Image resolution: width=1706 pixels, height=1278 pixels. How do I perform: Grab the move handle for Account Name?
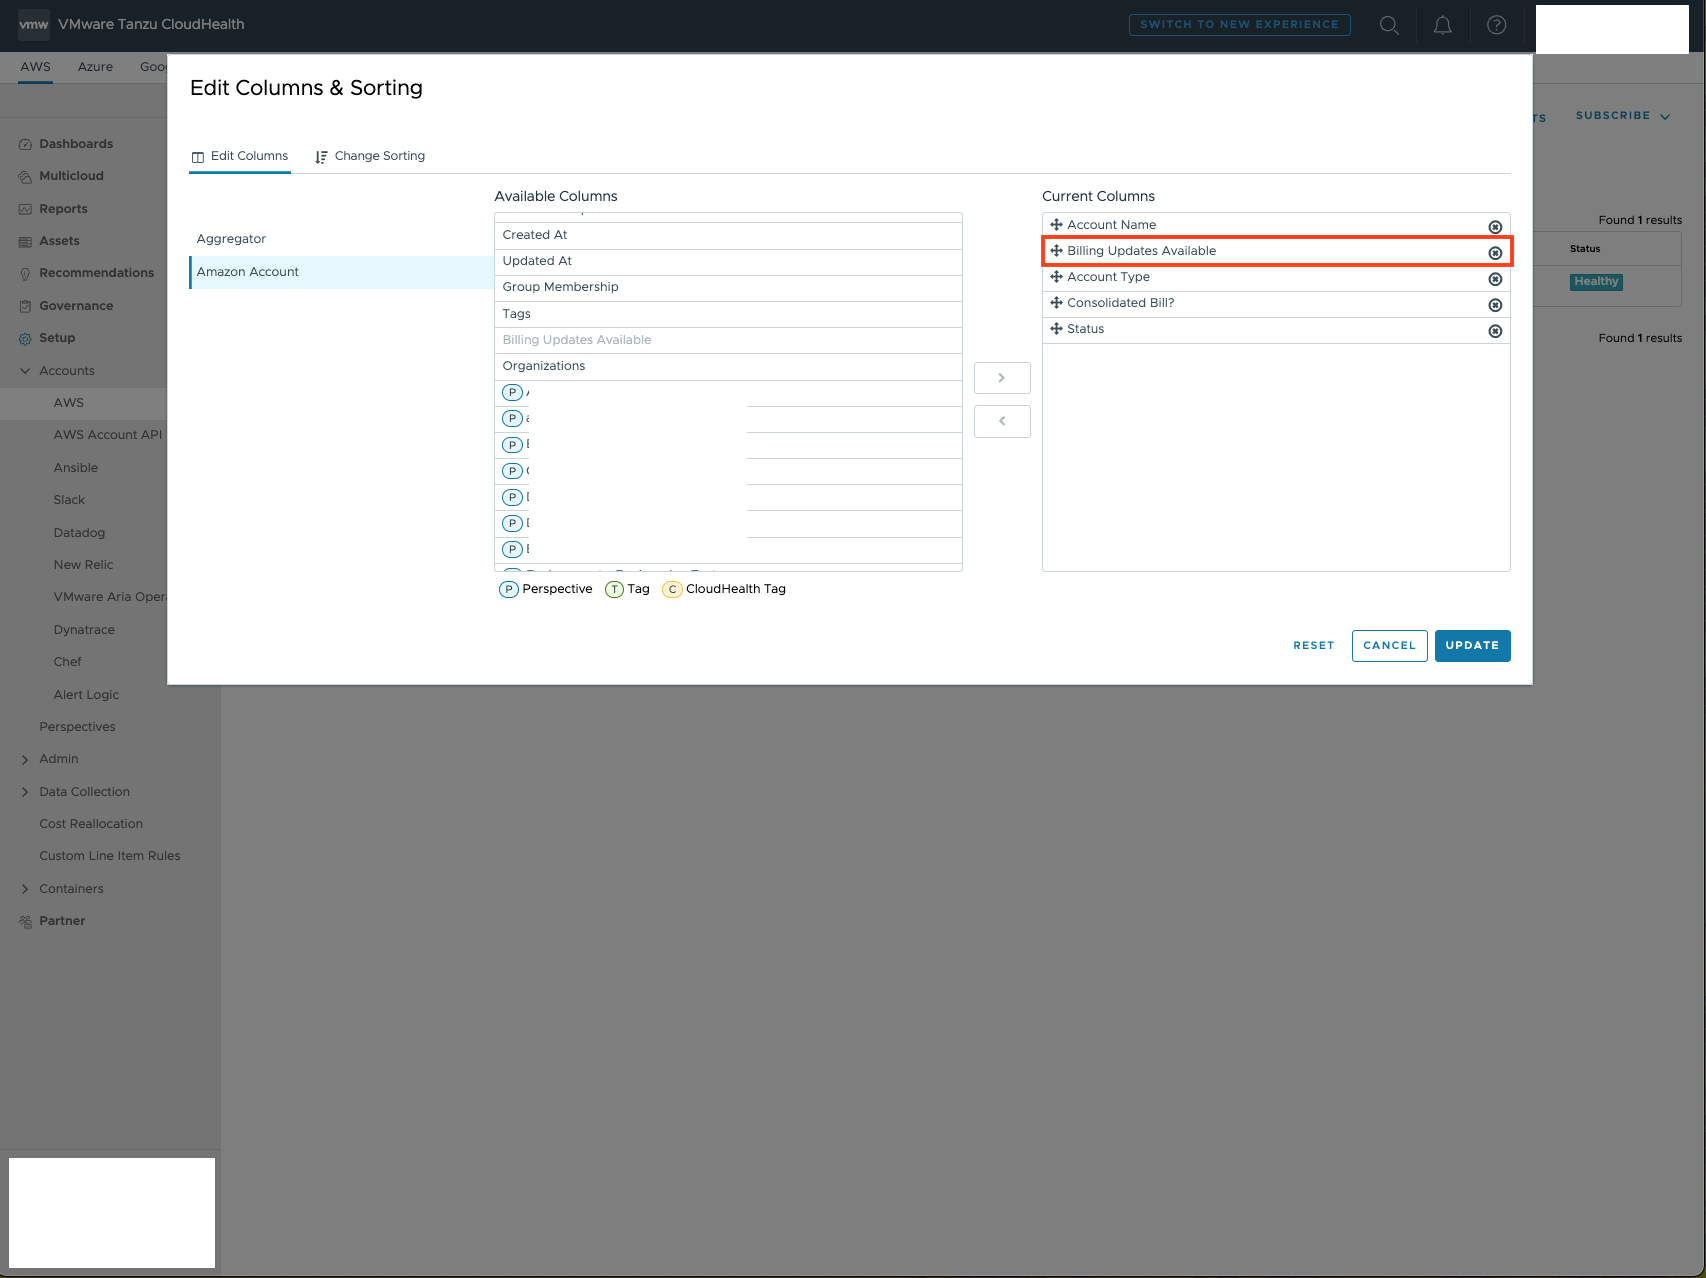1056,225
